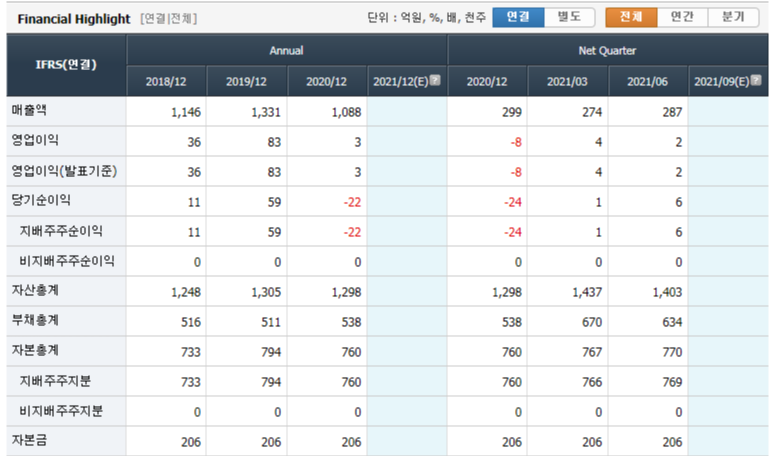
Task: Click the 비지배주주순이익 row label
Action: 67,261
